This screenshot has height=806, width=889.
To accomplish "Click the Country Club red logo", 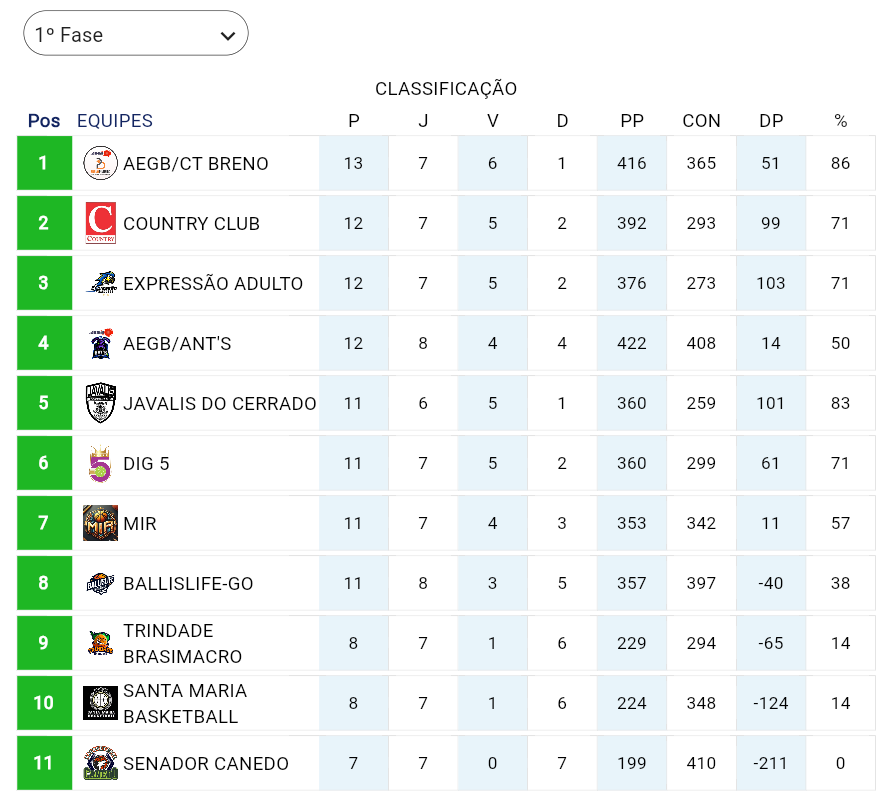I will tap(100, 223).
